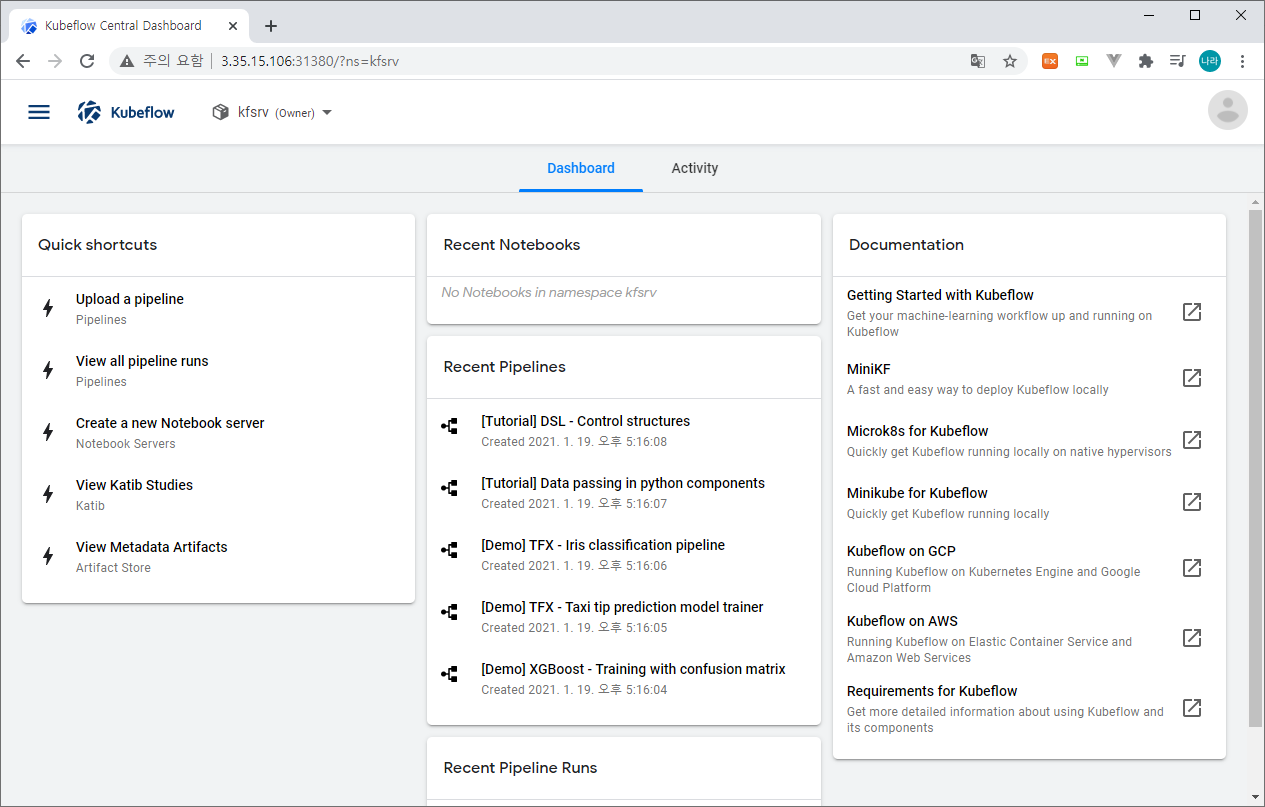Screen dimensions: 1265x807
Task: Open external link icon for Kubeflow on AWS
Action: (x=1192, y=638)
